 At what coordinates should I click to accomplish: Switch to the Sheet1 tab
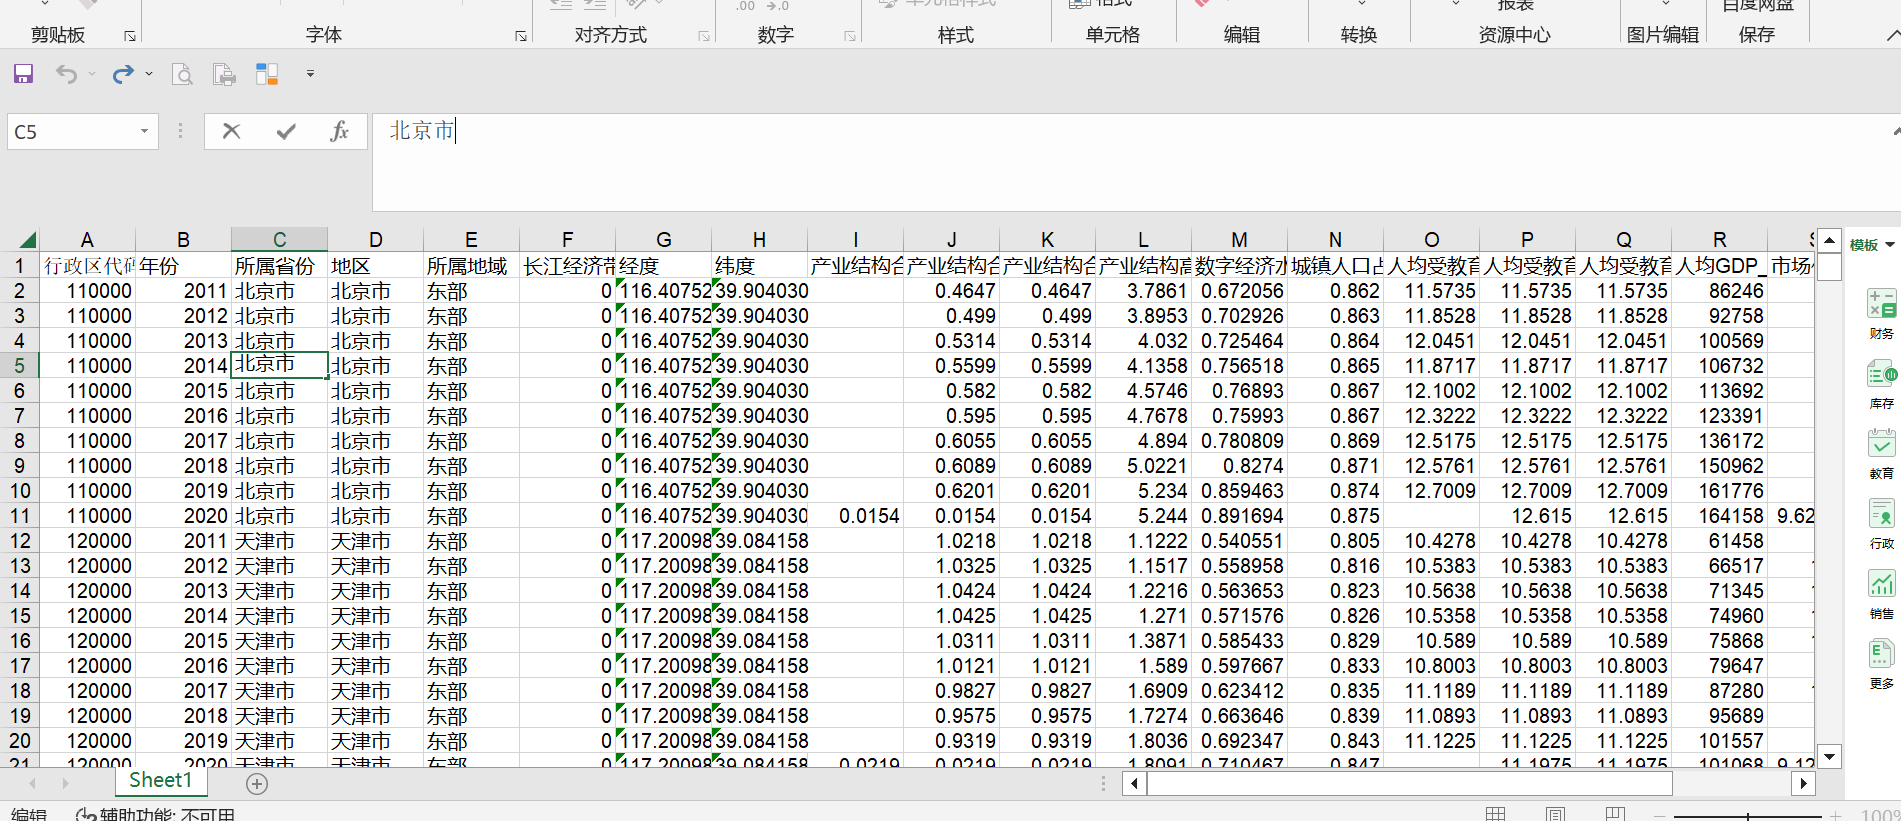click(x=160, y=780)
